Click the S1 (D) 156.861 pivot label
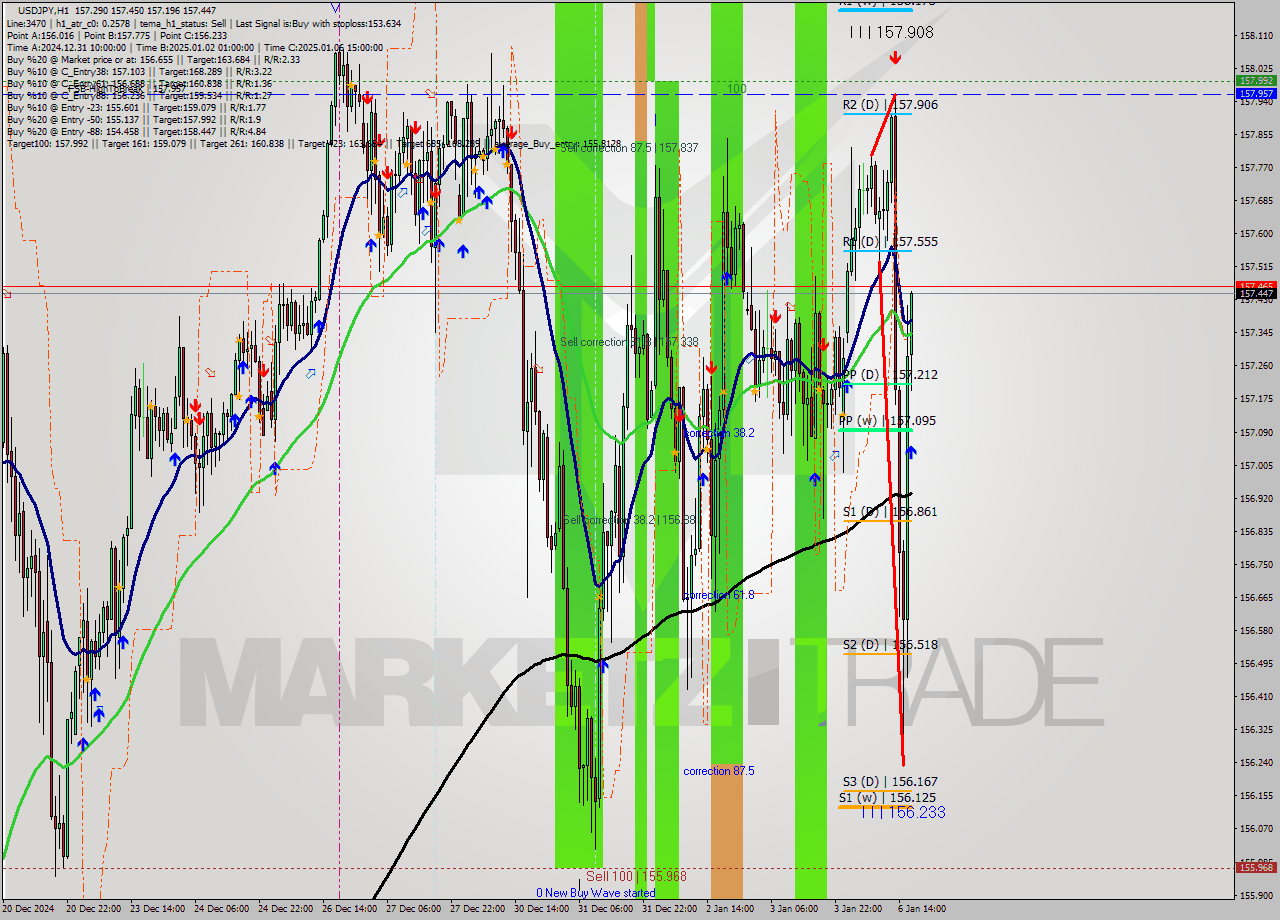This screenshot has width=1280, height=920. [890, 512]
